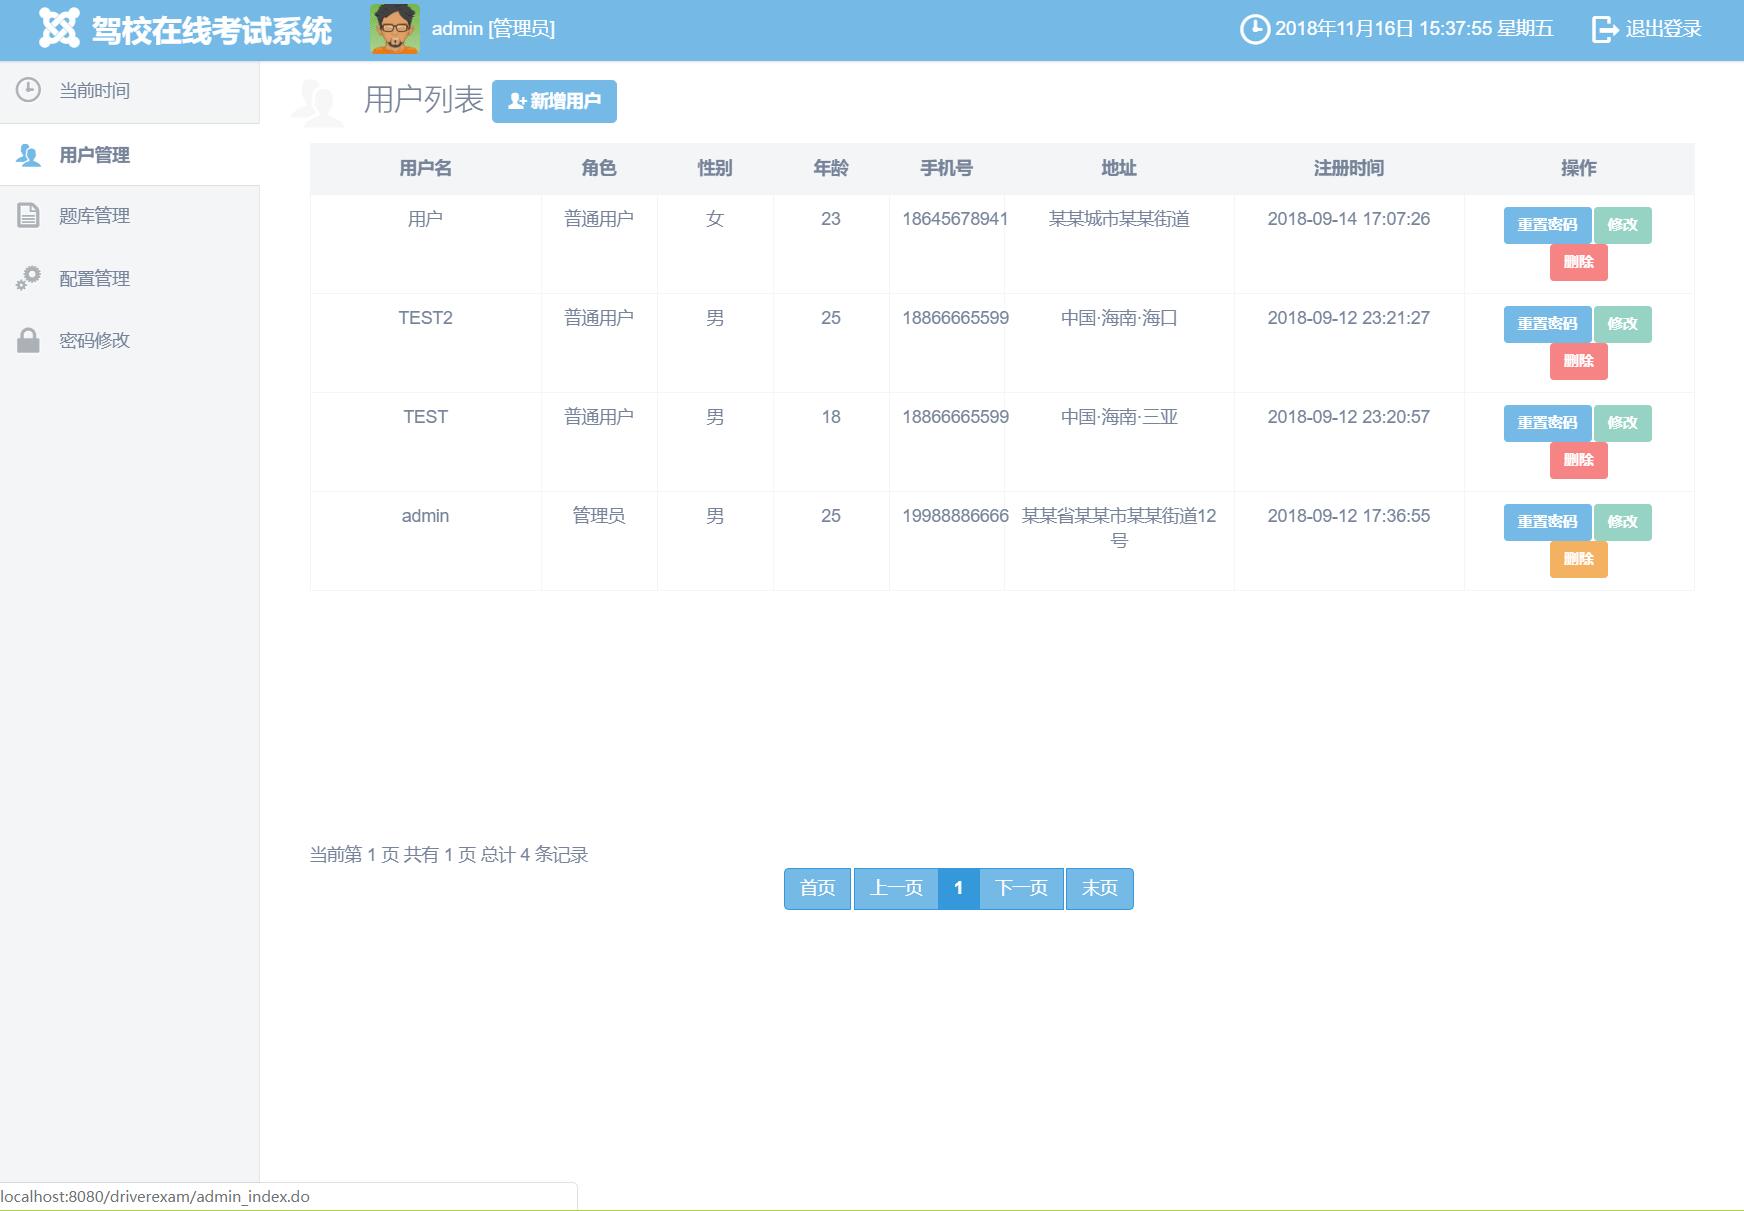Click the admin avatar picture
The image size is (1744, 1211).
395,29
